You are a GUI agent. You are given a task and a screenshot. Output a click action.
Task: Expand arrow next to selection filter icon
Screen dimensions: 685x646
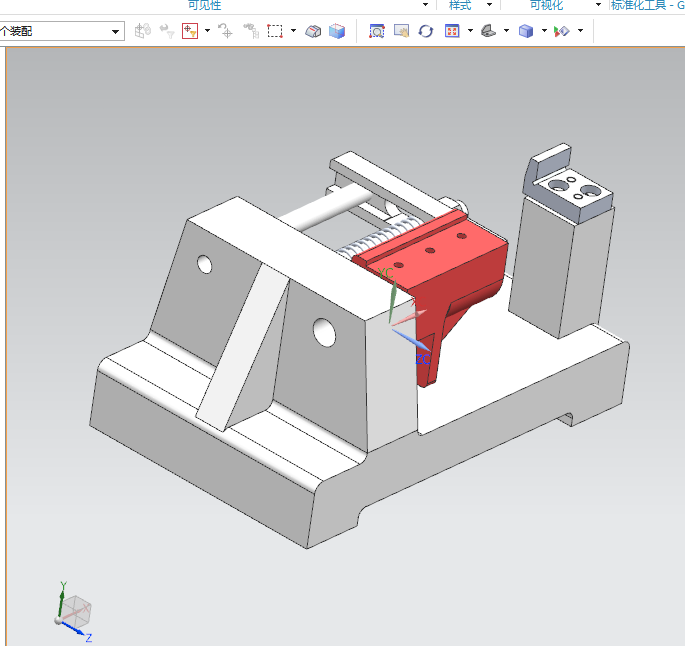207,32
